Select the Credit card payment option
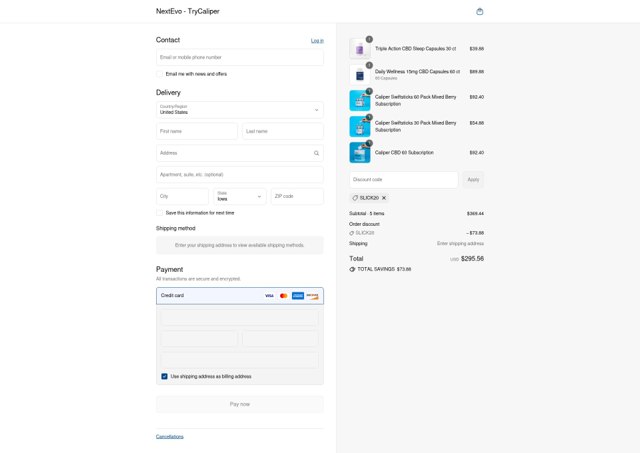Screen dimensions: 640x453 pyautogui.click(x=240, y=296)
